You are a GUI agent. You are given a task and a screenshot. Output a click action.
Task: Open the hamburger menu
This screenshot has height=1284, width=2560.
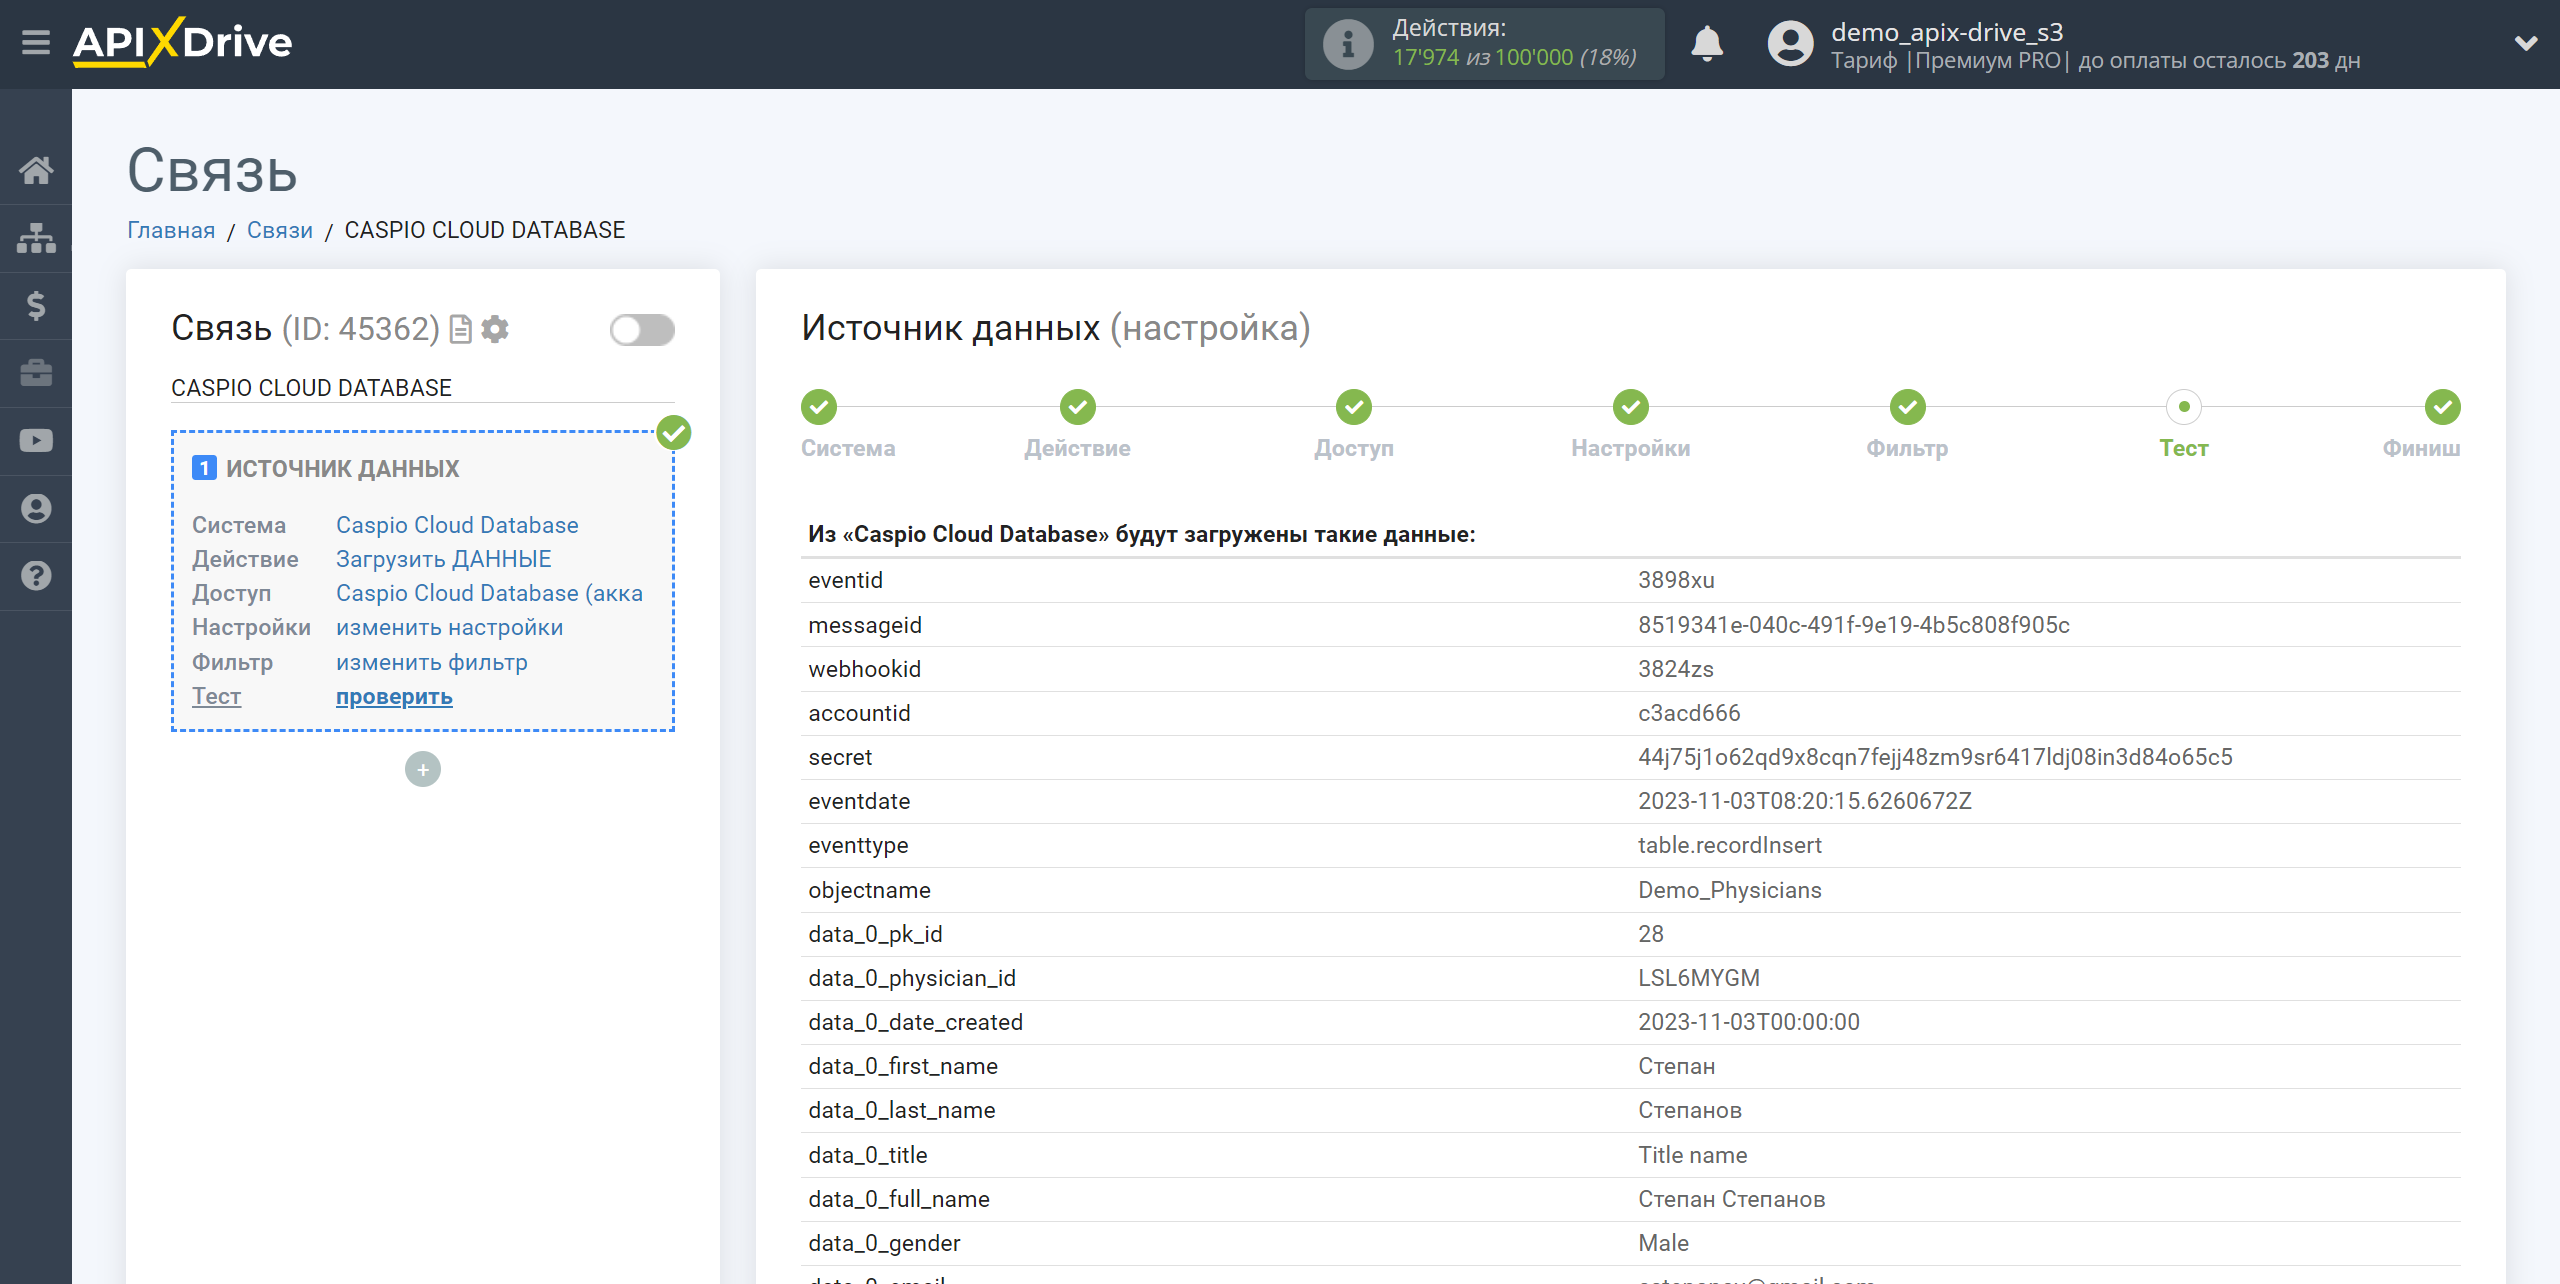pyautogui.click(x=36, y=43)
